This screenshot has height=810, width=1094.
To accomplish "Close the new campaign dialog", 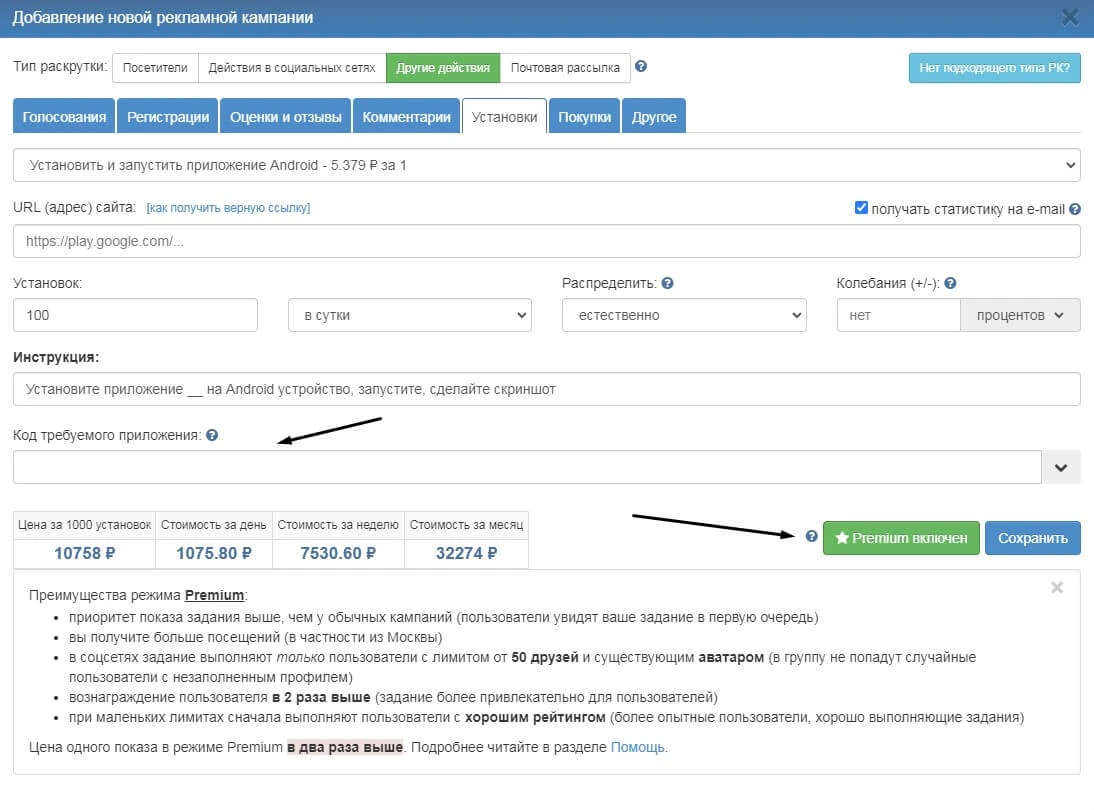I will pos(1070,17).
